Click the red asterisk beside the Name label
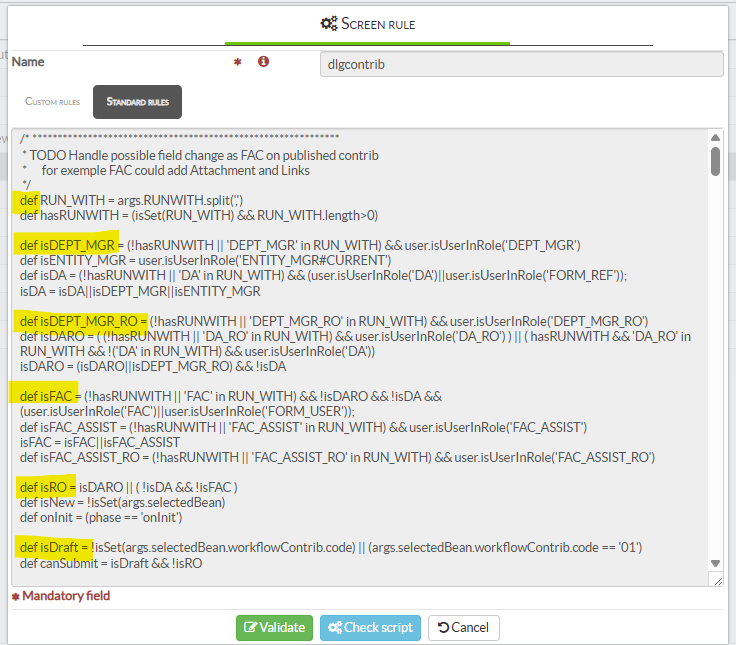 (x=237, y=62)
